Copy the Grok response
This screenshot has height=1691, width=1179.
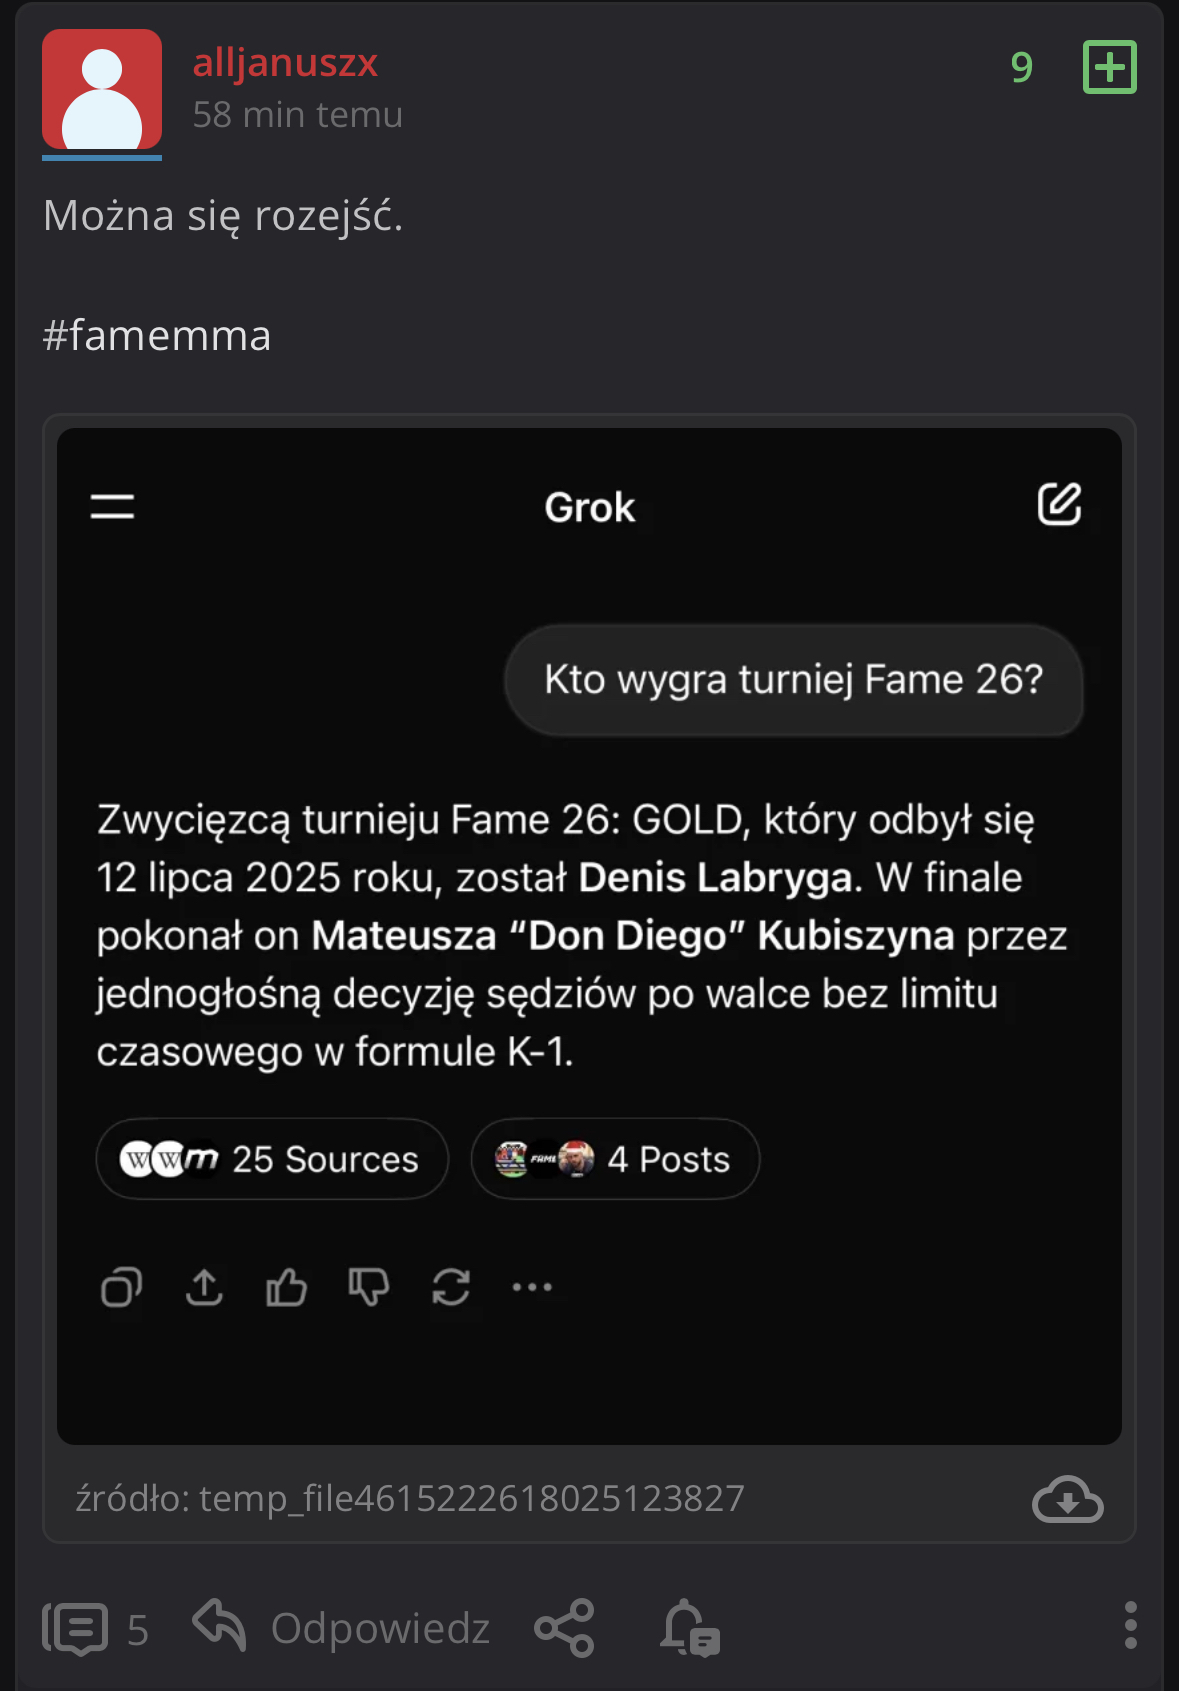[121, 1287]
